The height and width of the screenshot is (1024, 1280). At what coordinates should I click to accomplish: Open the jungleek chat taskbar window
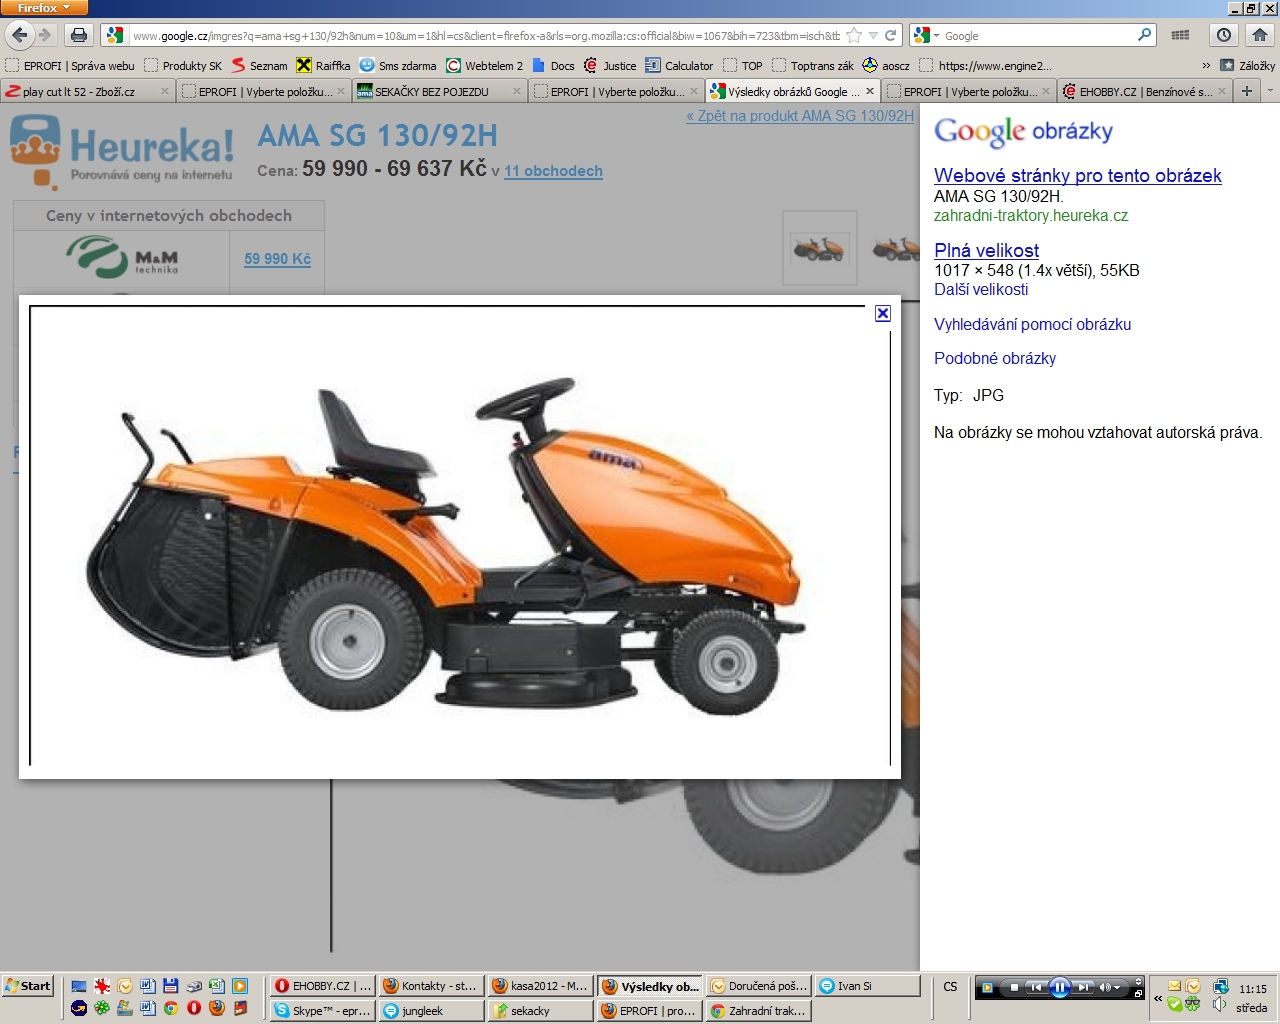(431, 1011)
